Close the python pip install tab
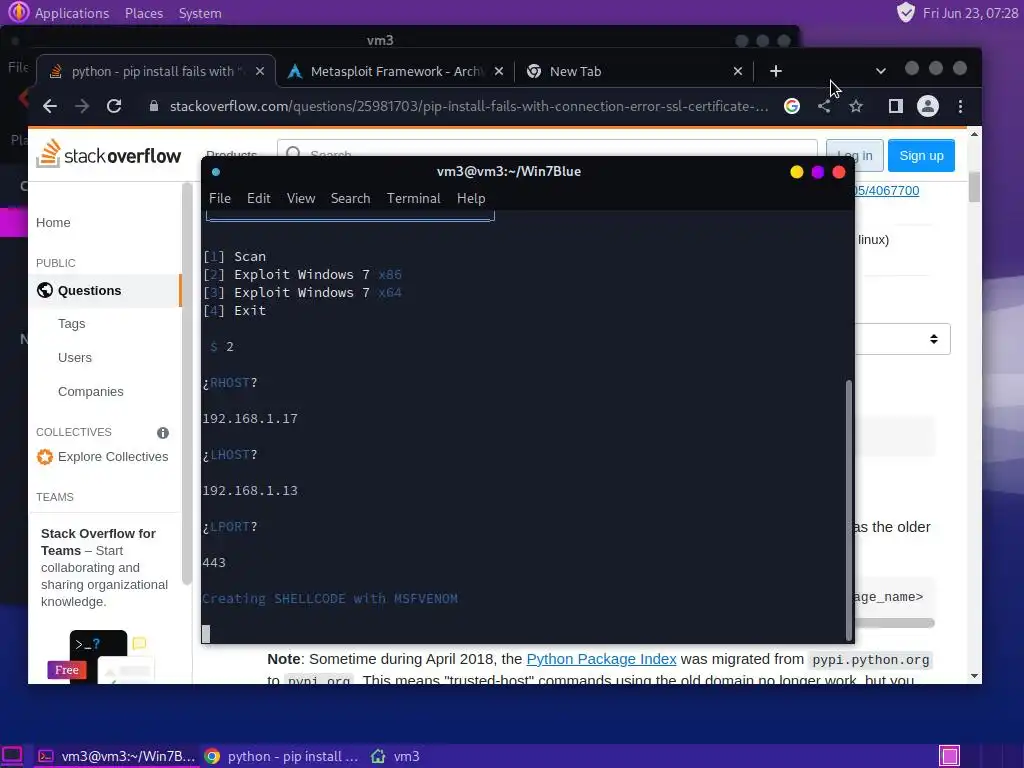Viewport: 1024px width, 768px height. (260, 71)
